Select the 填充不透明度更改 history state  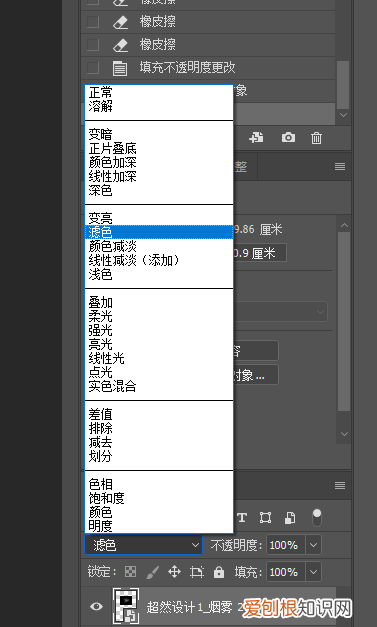208,68
